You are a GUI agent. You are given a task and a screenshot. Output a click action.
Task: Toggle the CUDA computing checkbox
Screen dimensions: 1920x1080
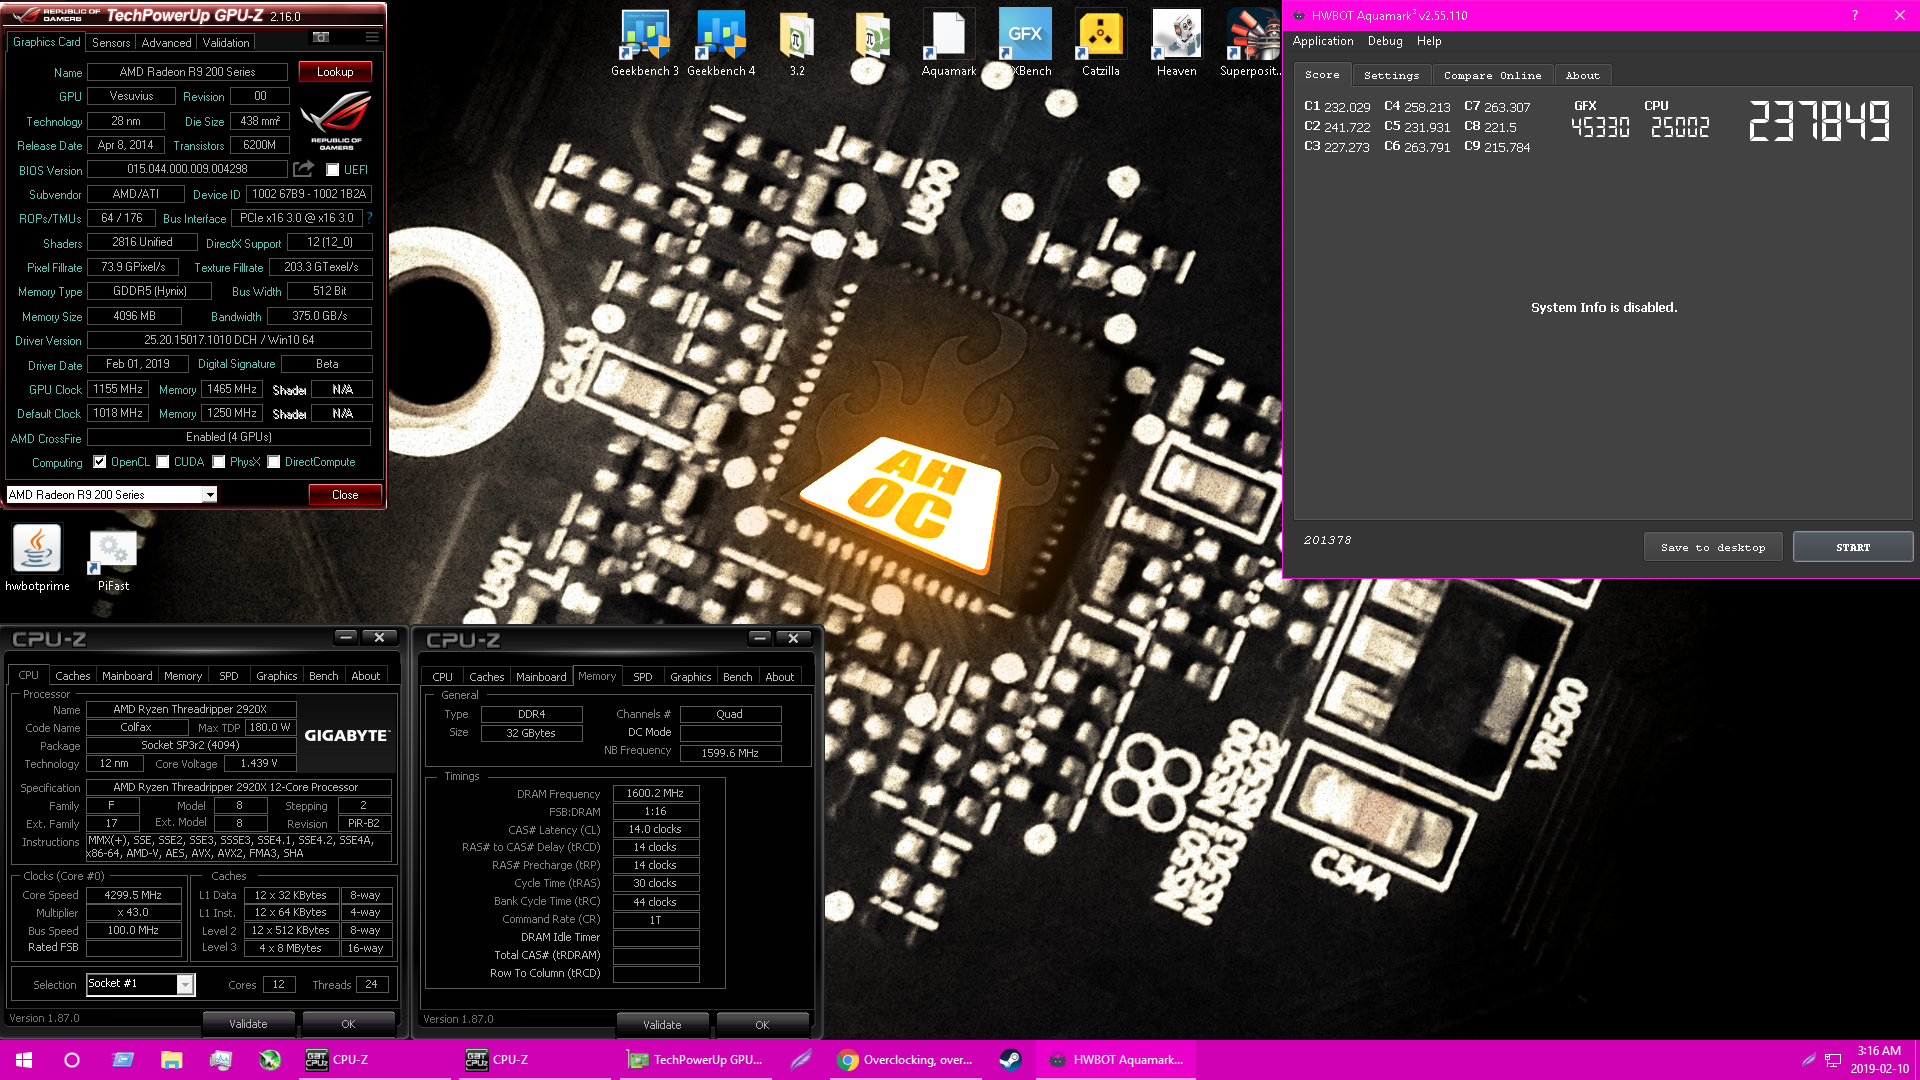pos(163,462)
